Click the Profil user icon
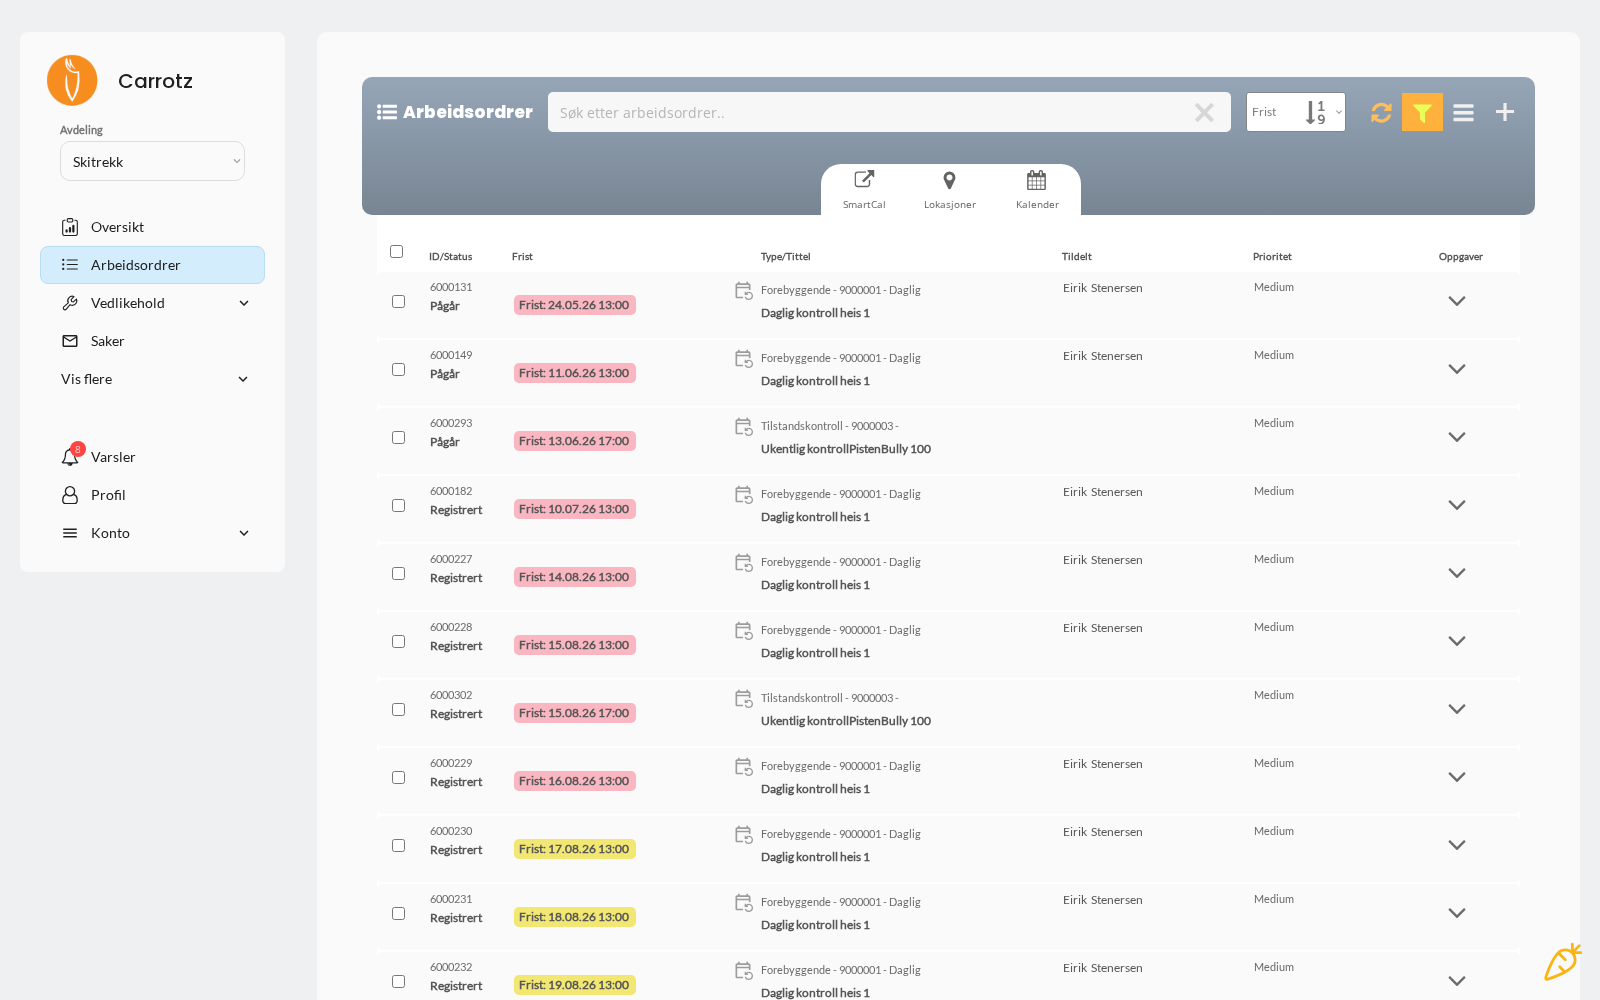The height and width of the screenshot is (1000, 1600). point(70,495)
